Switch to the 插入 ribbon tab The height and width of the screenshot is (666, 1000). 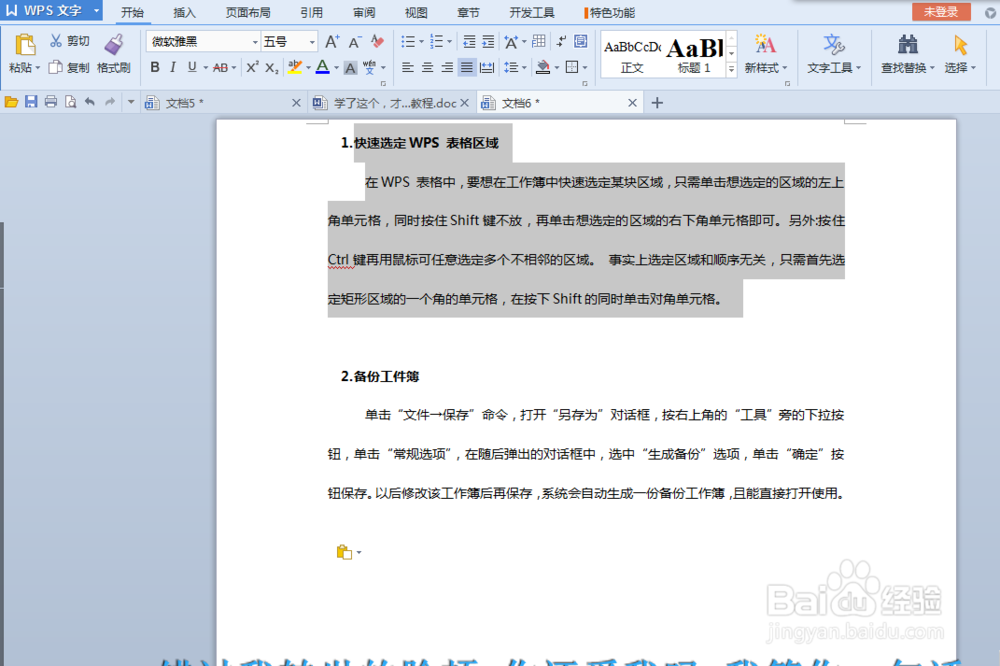pyautogui.click(x=184, y=12)
